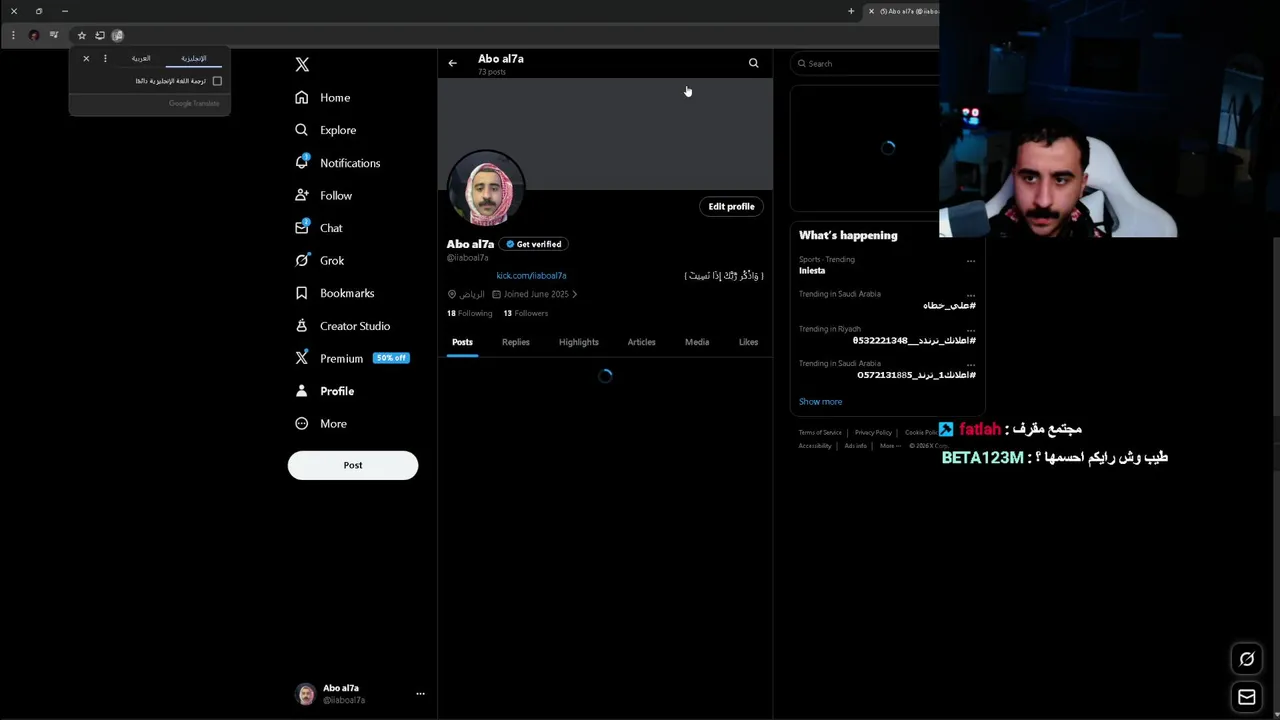This screenshot has height=720, width=1280.
Task: Open the Follow page in sidebar
Action: pyautogui.click(x=323, y=196)
